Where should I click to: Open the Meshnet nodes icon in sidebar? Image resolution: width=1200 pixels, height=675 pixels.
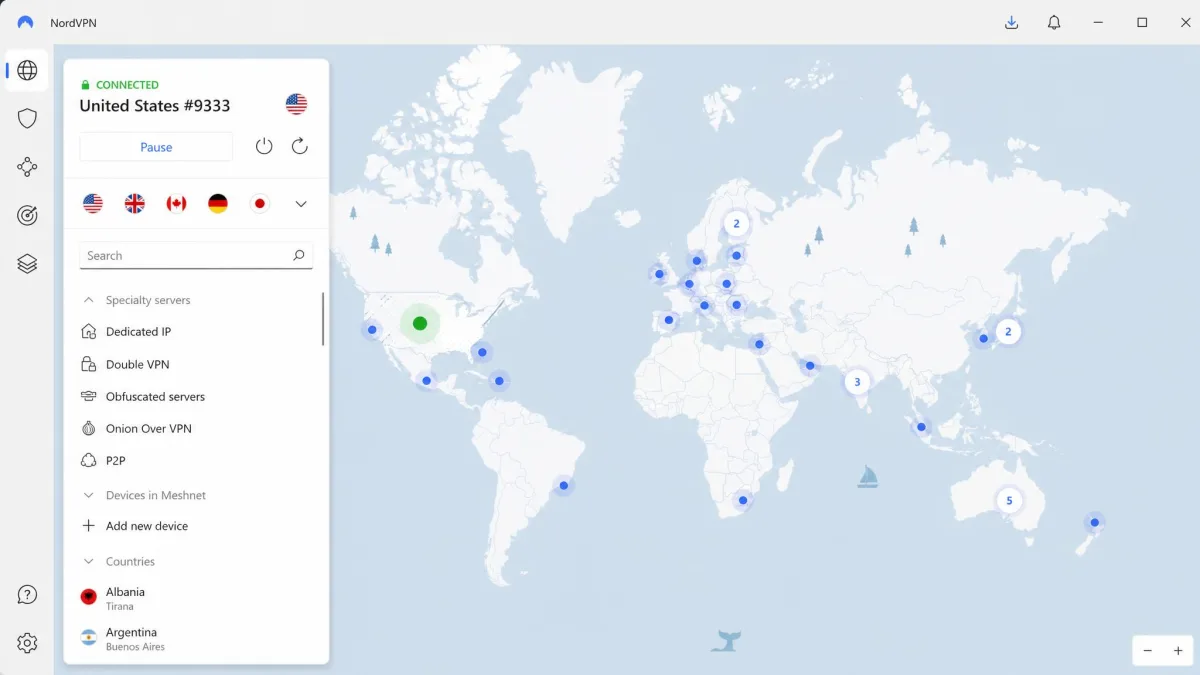click(27, 167)
